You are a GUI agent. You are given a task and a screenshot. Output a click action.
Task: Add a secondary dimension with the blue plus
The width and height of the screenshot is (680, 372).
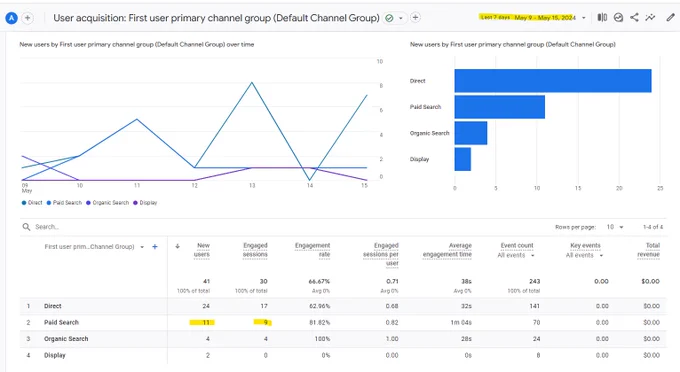(x=155, y=247)
